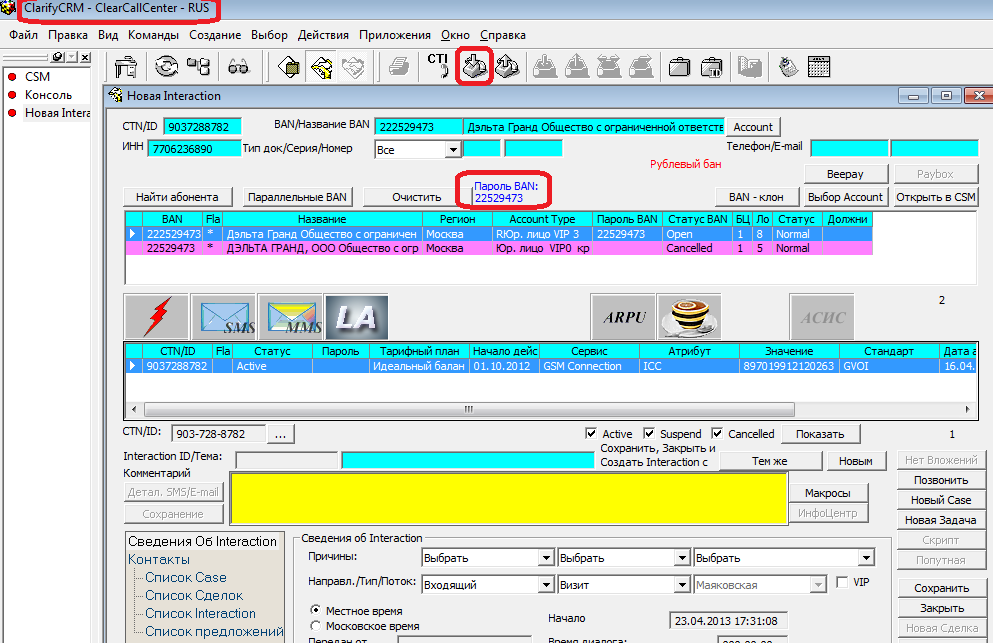993x643 pixels.
Task: Click the plain briefcase toolbar icon
Action: point(679,67)
